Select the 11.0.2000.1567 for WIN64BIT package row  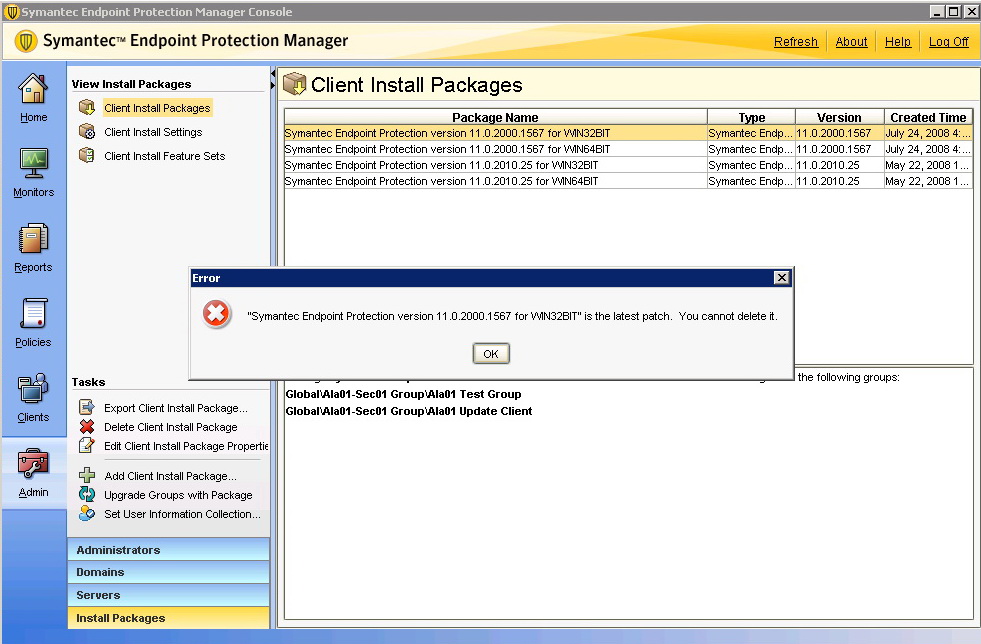pos(628,149)
